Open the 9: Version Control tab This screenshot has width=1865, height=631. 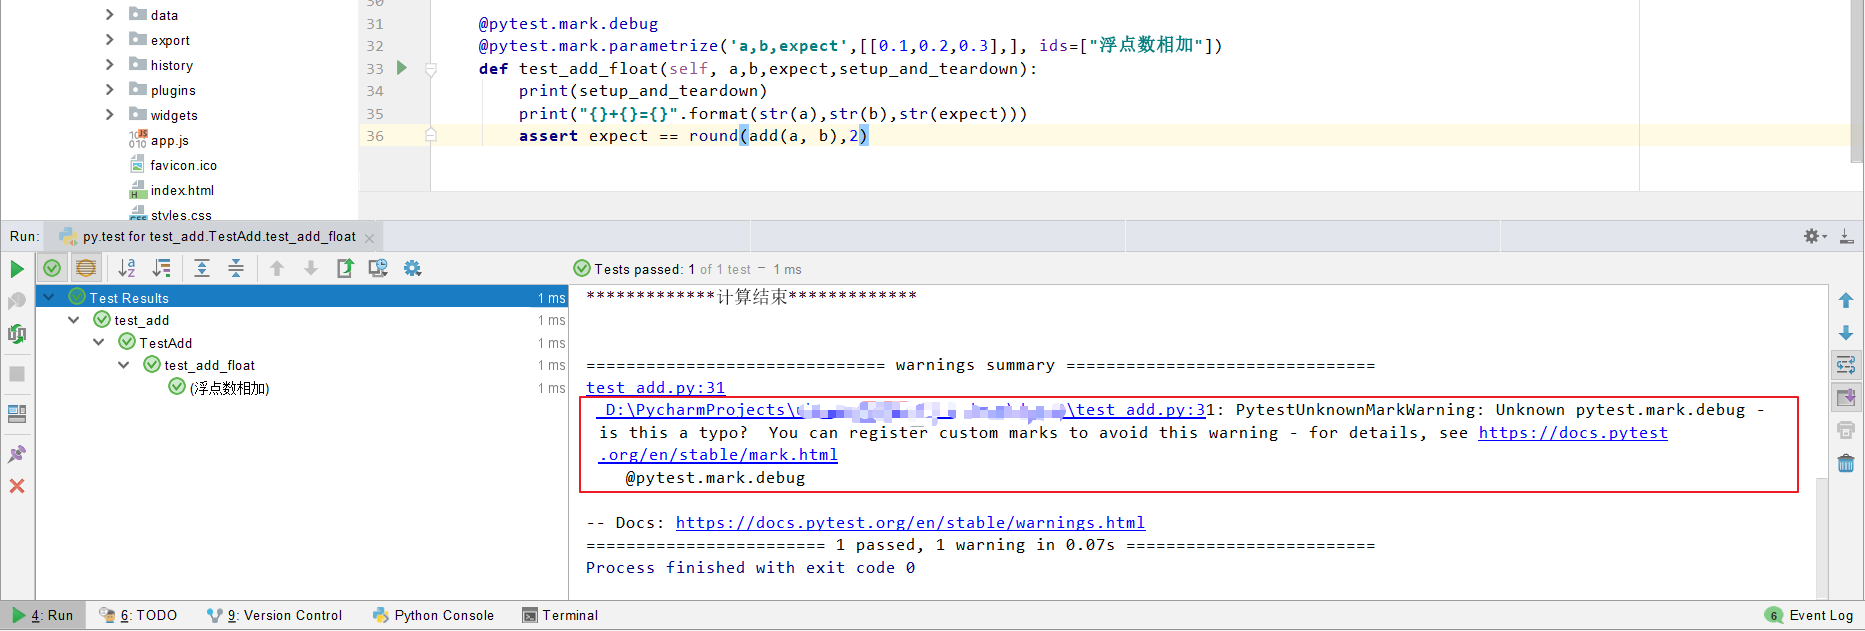274,615
